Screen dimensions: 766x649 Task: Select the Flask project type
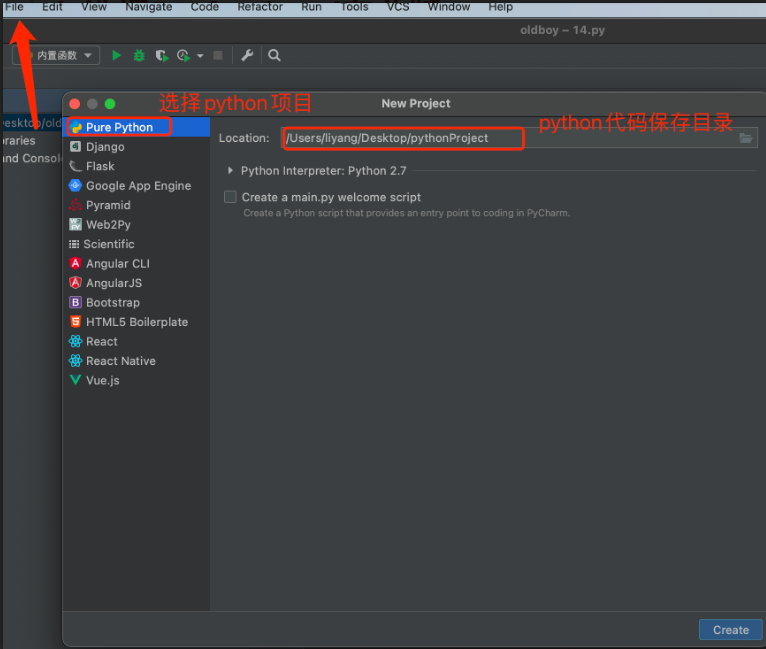(136, 166)
